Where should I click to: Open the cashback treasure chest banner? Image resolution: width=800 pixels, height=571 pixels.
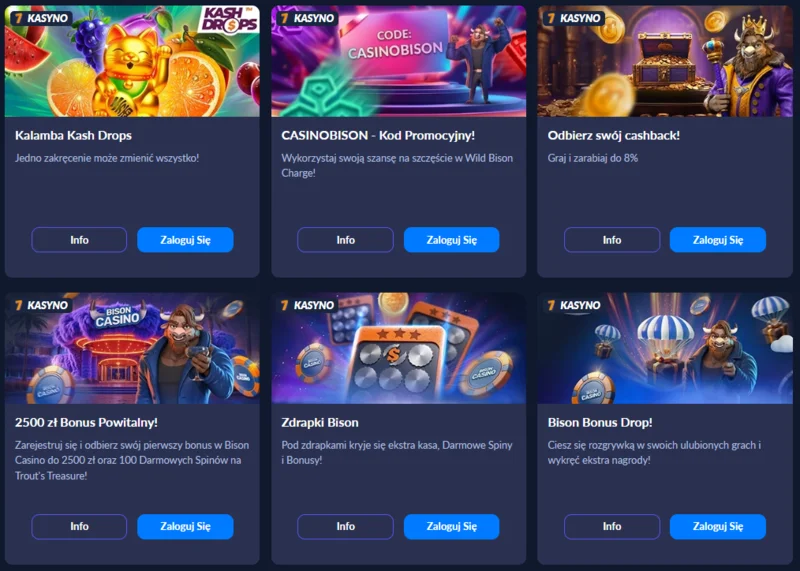pyautogui.click(x=665, y=61)
